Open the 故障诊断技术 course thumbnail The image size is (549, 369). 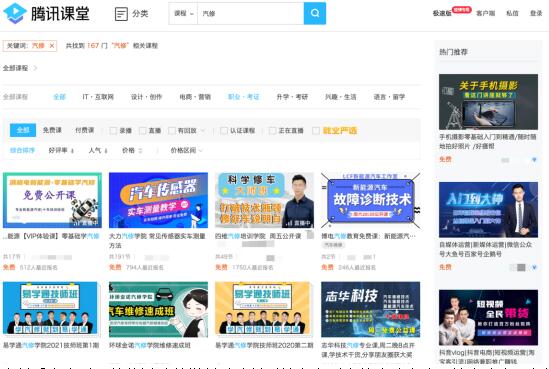pos(370,200)
